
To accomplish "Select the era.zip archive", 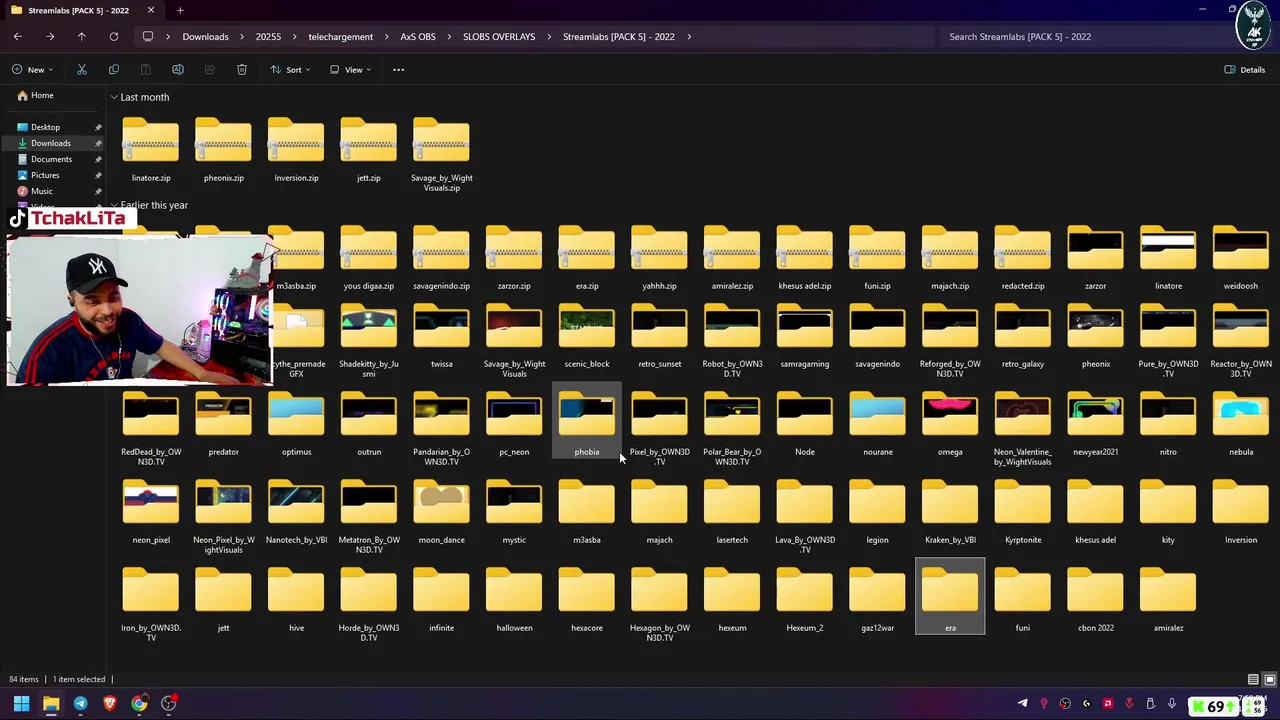I will click(x=587, y=259).
